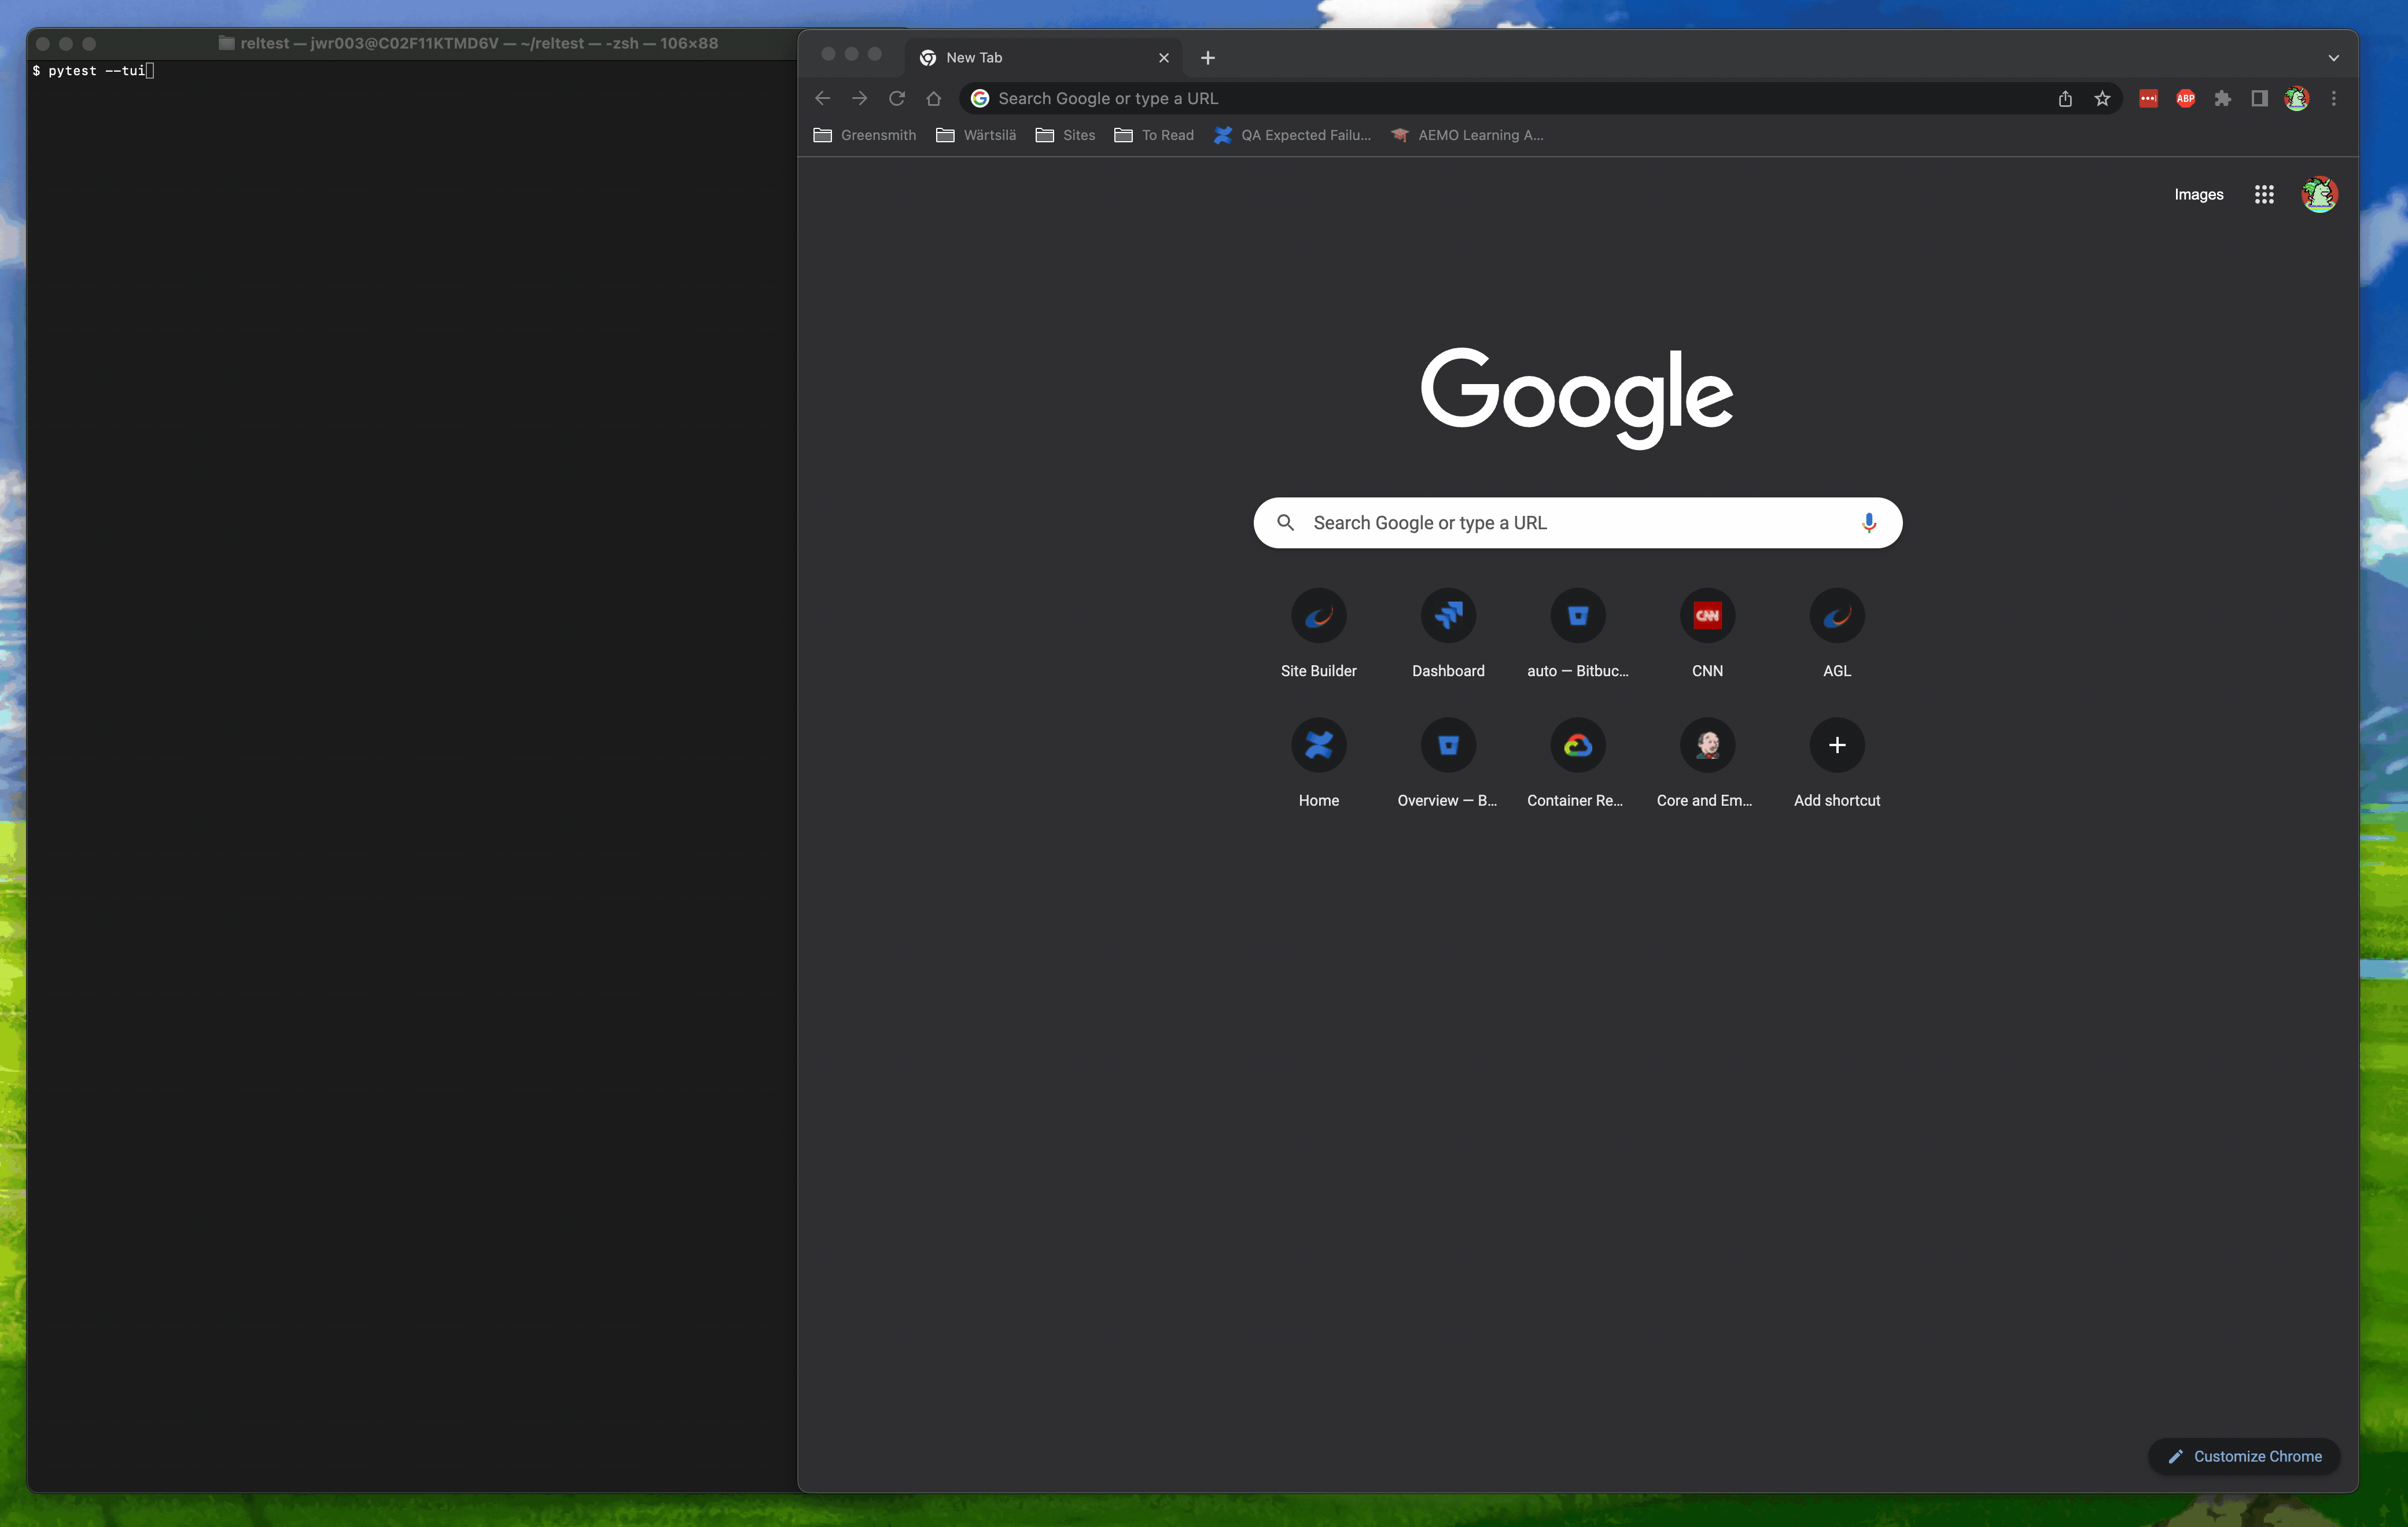Select the New Tab tab

(1043, 58)
